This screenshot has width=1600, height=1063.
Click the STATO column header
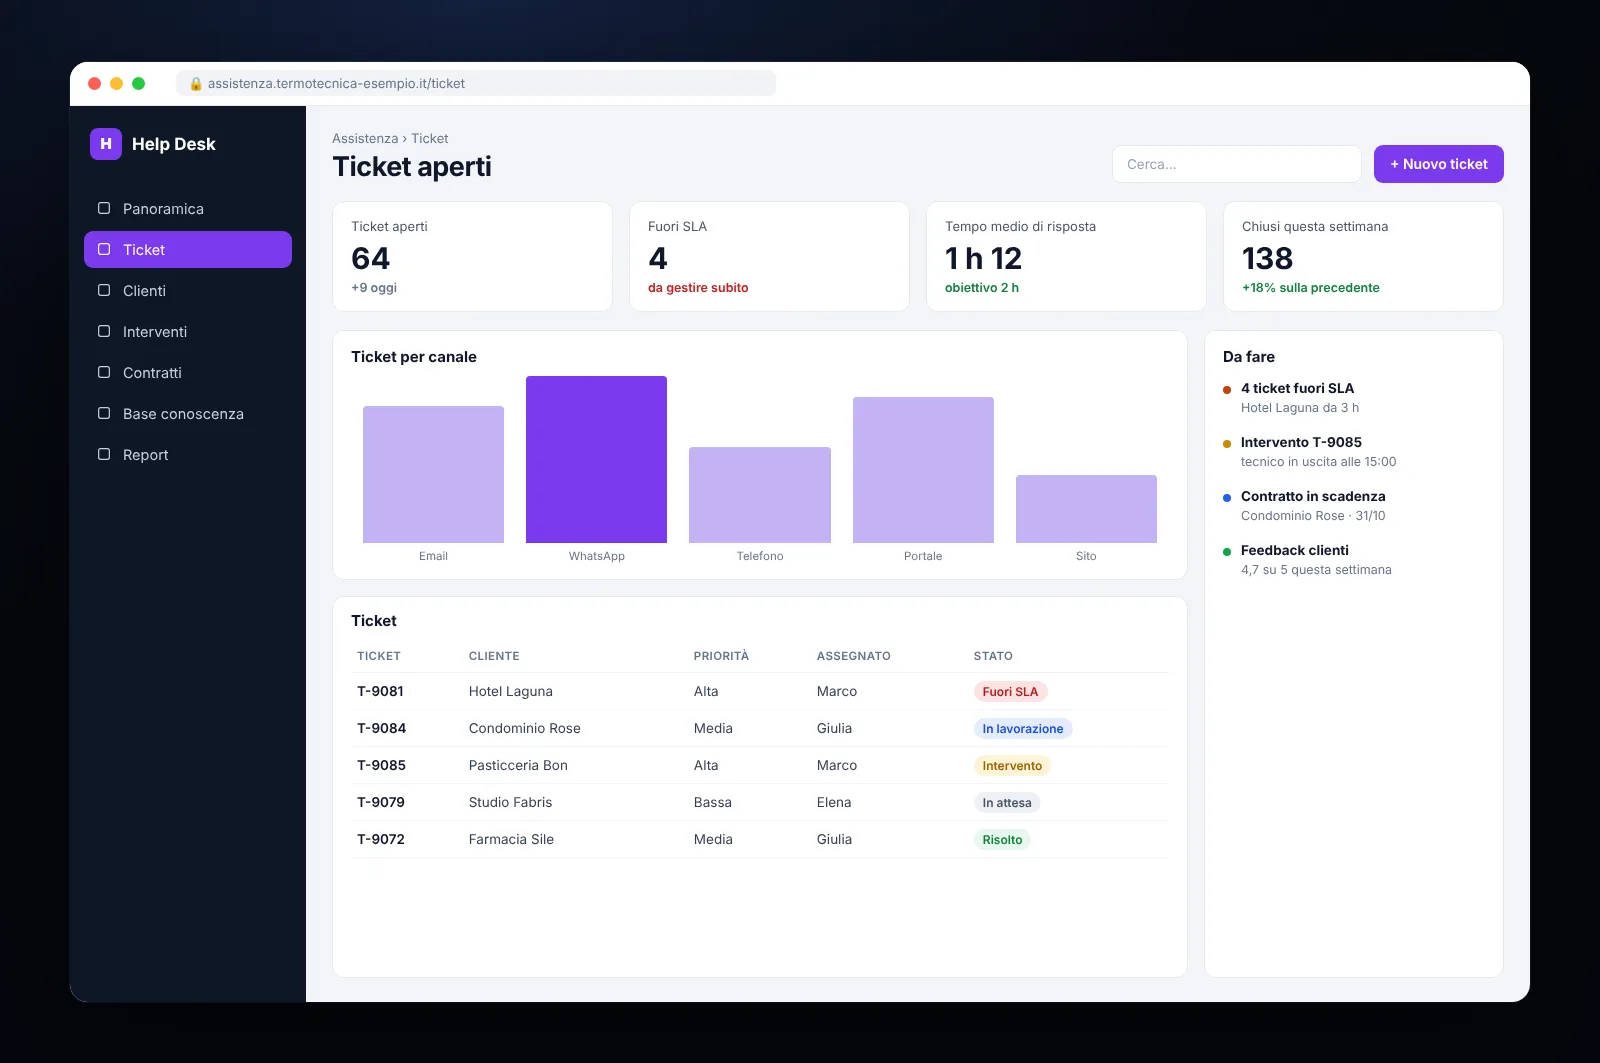point(993,656)
